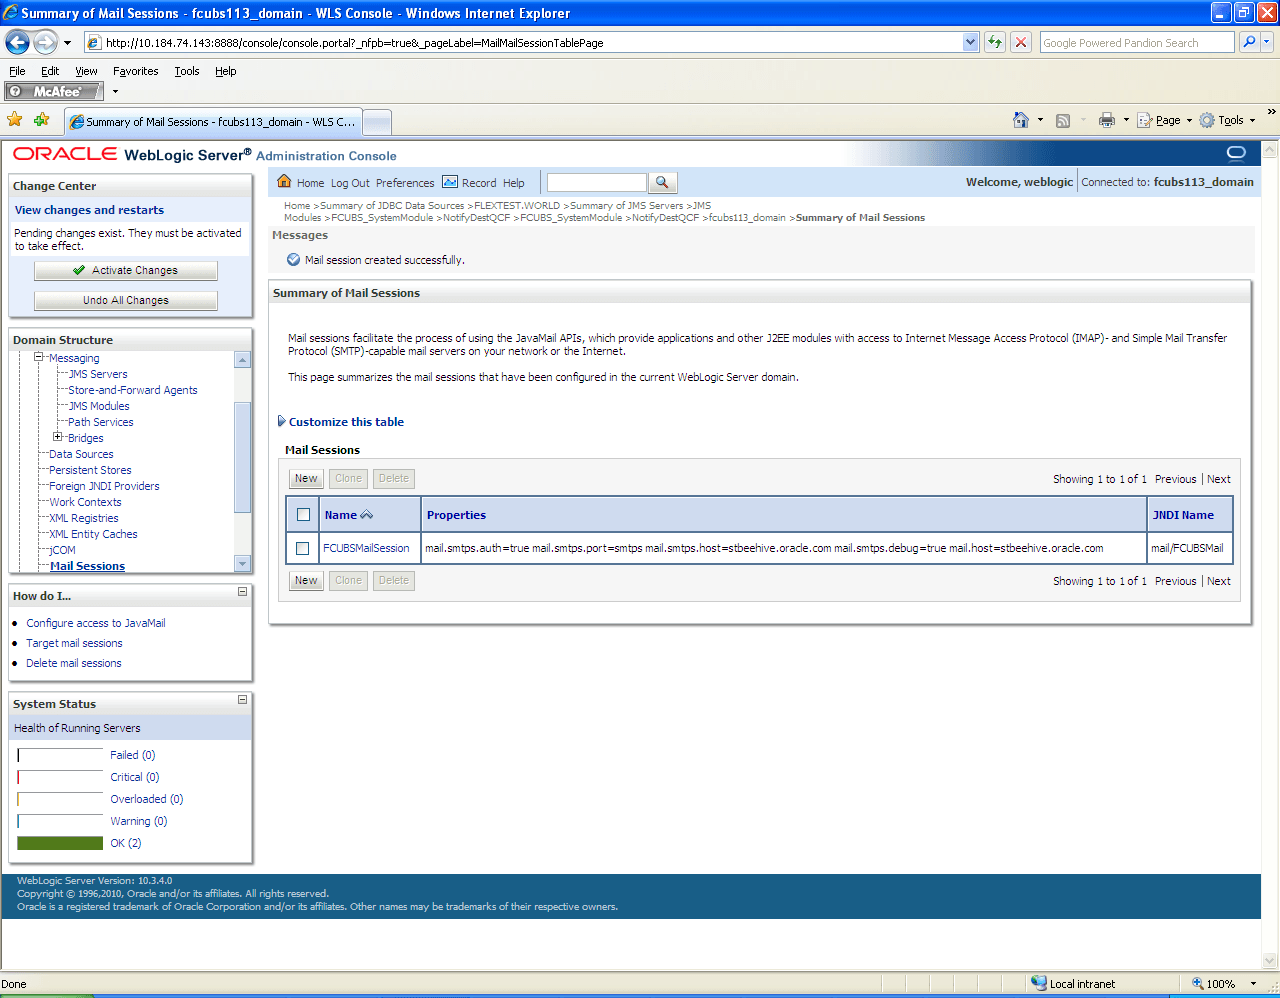Open the File menu
Screen dimensions: 1280x998
(17, 71)
